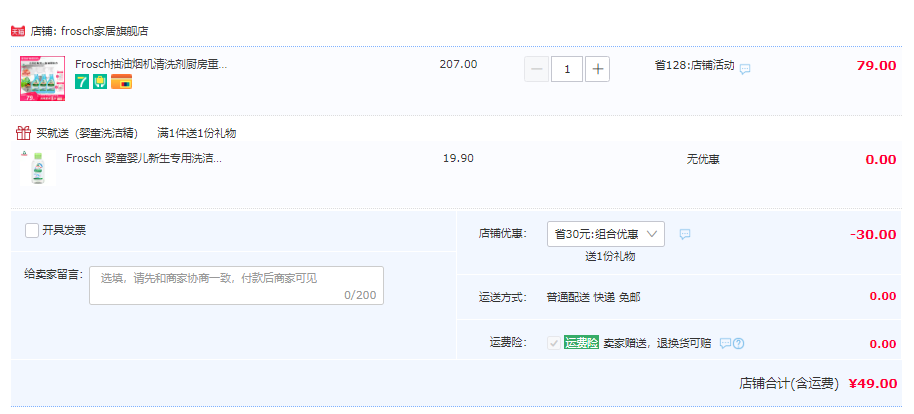Click the quantity input field showing 1
The height and width of the screenshot is (414, 914).
567,69
